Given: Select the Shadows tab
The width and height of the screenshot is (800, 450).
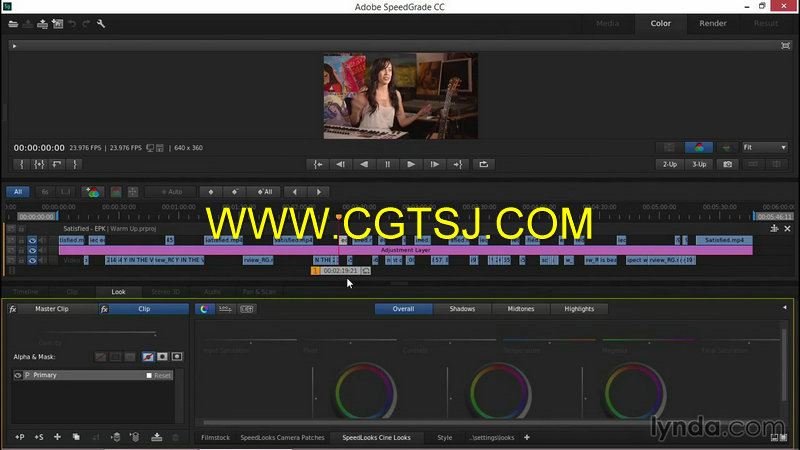Looking at the screenshot, I should tap(462, 309).
